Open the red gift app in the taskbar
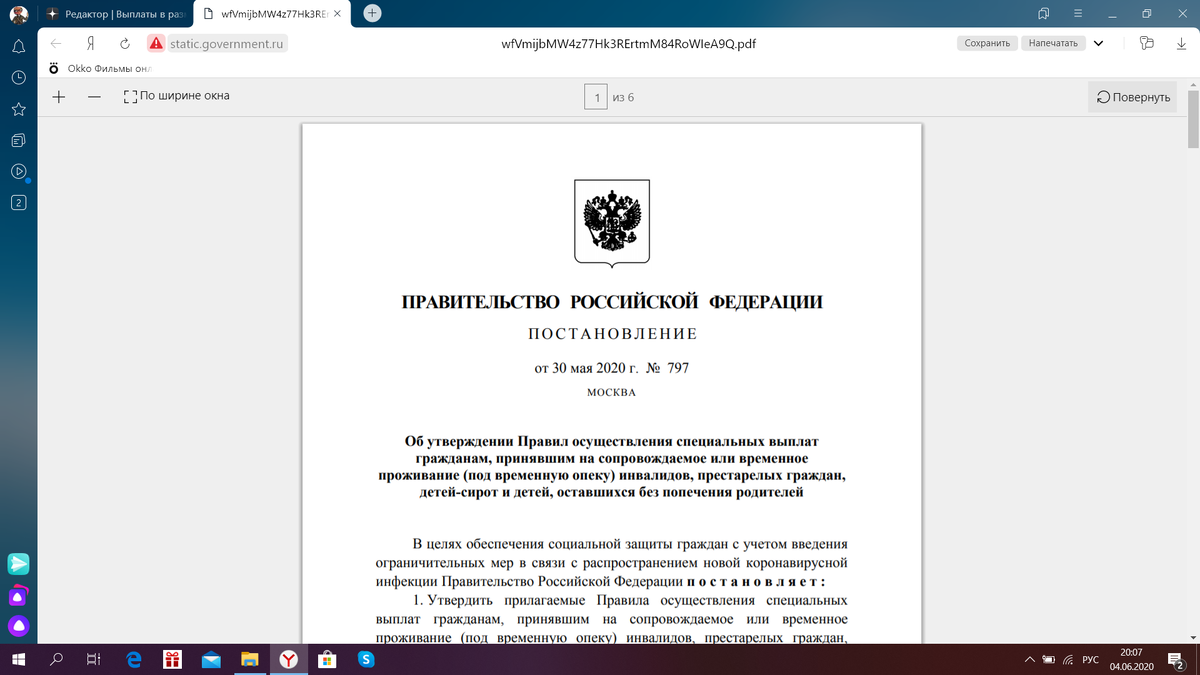Screen dimensions: 1200x675 pos(172,659)
